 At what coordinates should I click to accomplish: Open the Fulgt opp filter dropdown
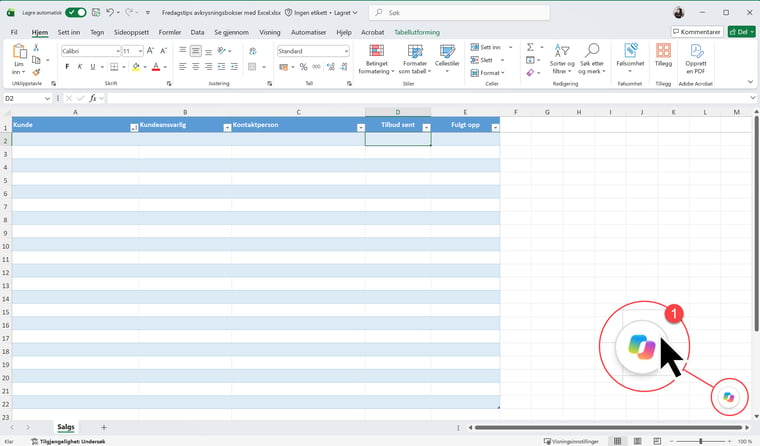coord(495,127)
